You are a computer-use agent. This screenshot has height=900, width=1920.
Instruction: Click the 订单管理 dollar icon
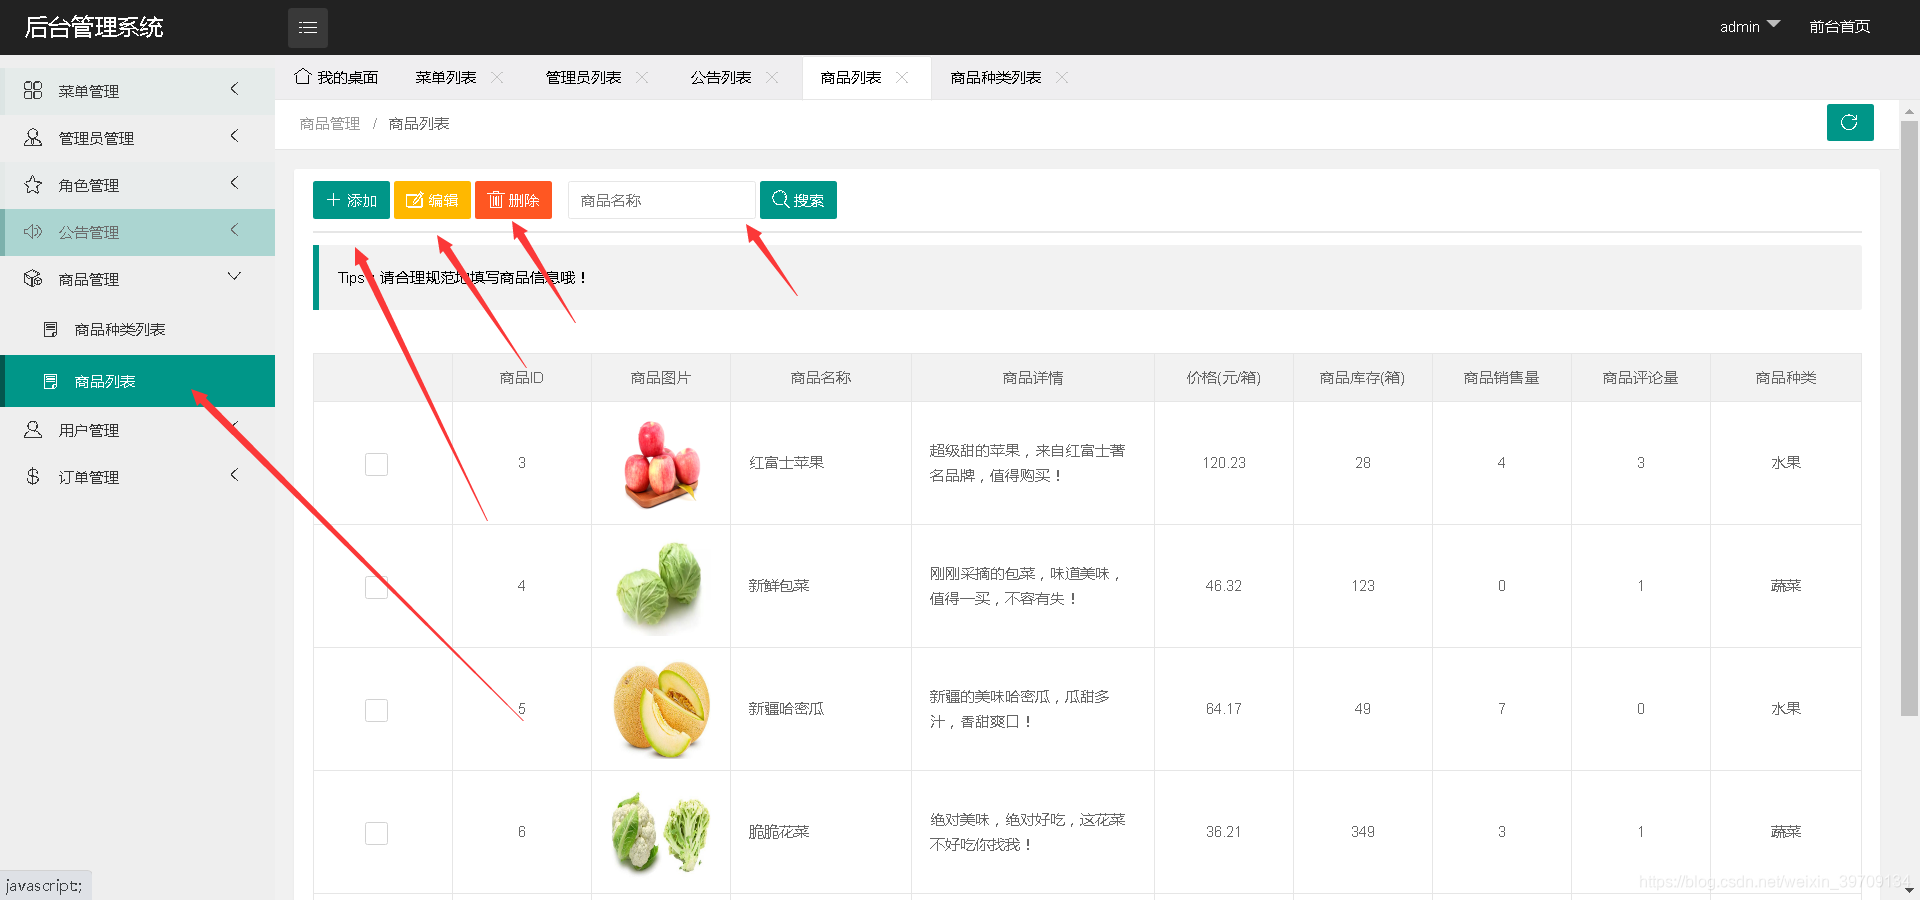pos(33,476)
